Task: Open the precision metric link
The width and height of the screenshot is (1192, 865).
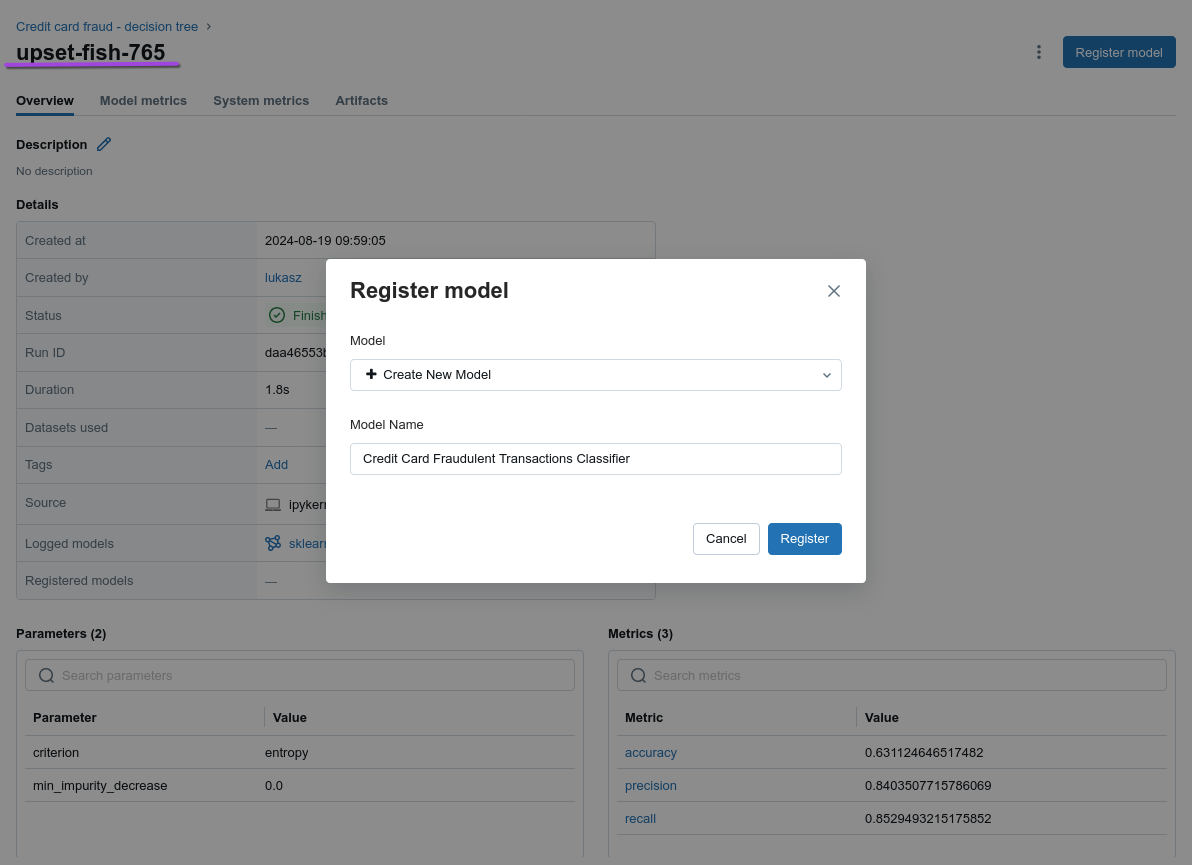Action: pyautogui.click(x=651, y=786)
